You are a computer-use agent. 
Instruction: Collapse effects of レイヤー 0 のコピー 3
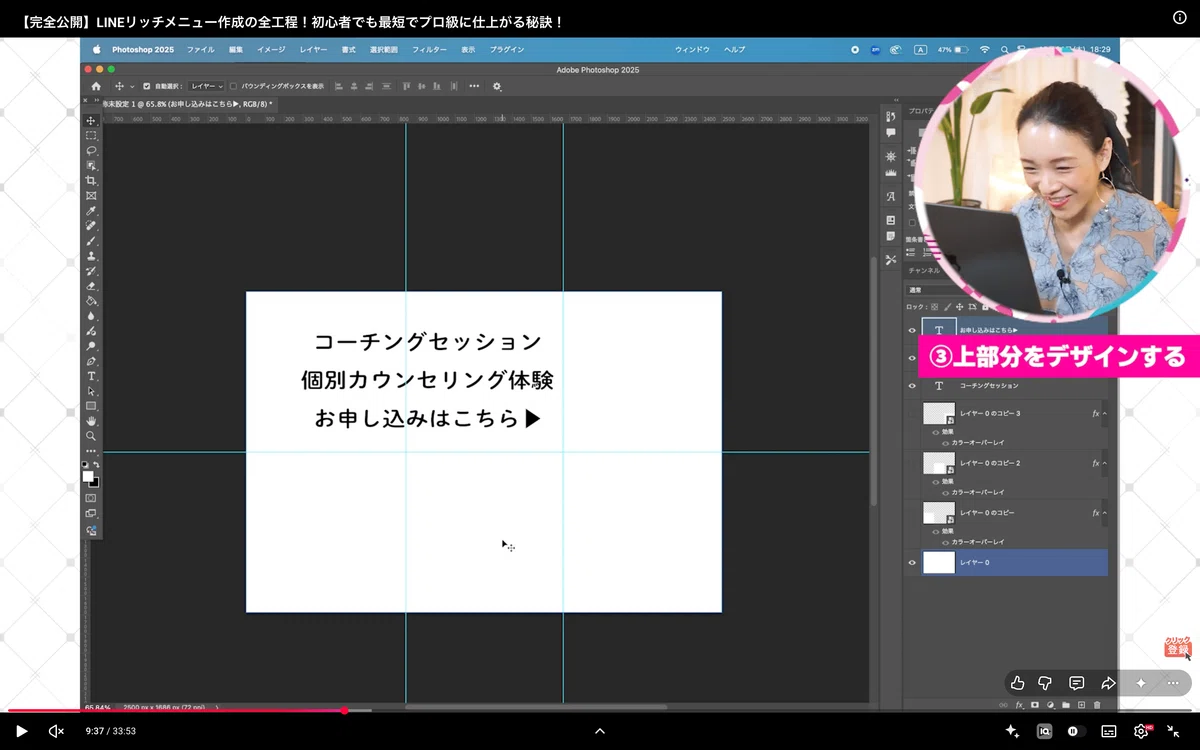click(1104, 413)
